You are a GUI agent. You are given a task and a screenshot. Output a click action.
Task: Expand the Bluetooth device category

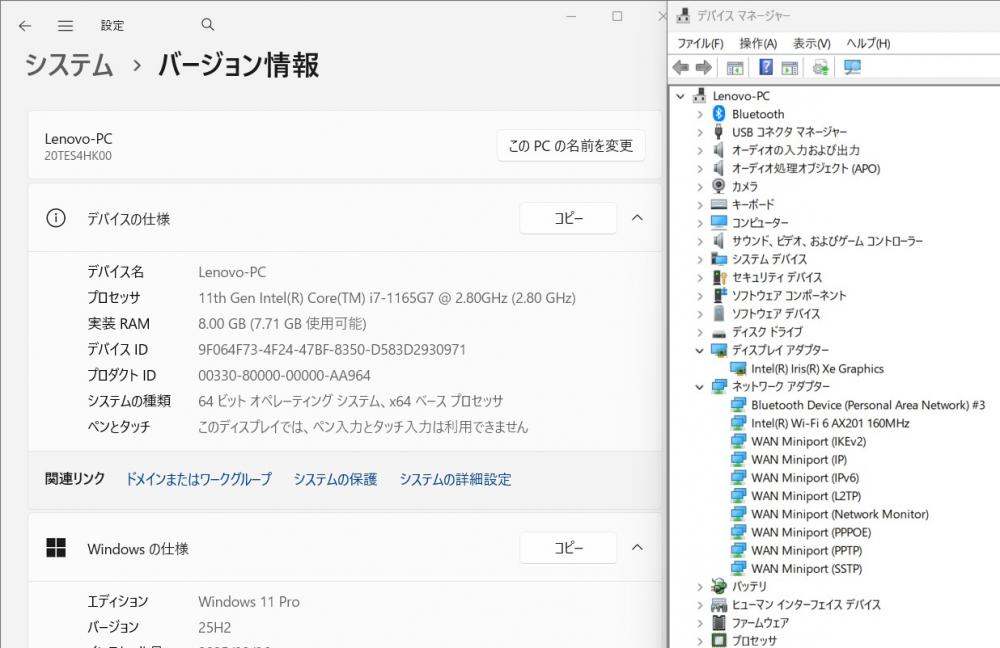point(700,114)
